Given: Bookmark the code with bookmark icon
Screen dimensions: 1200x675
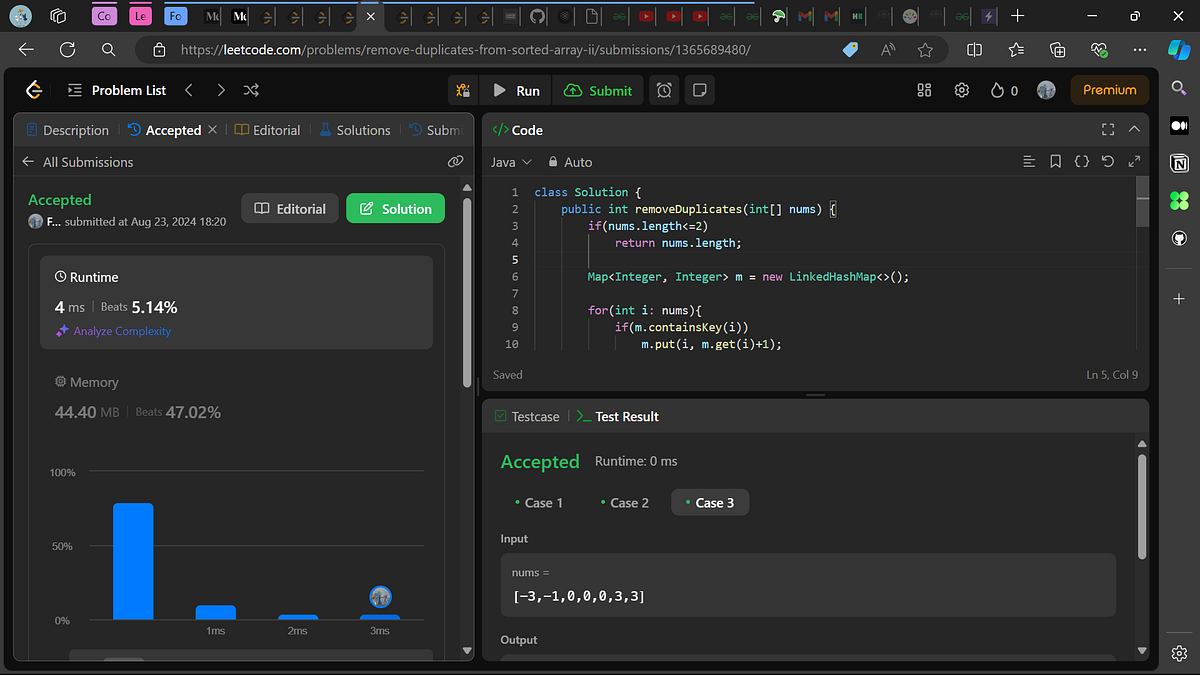Looking at the screenshot, I should coord(1055,161).
